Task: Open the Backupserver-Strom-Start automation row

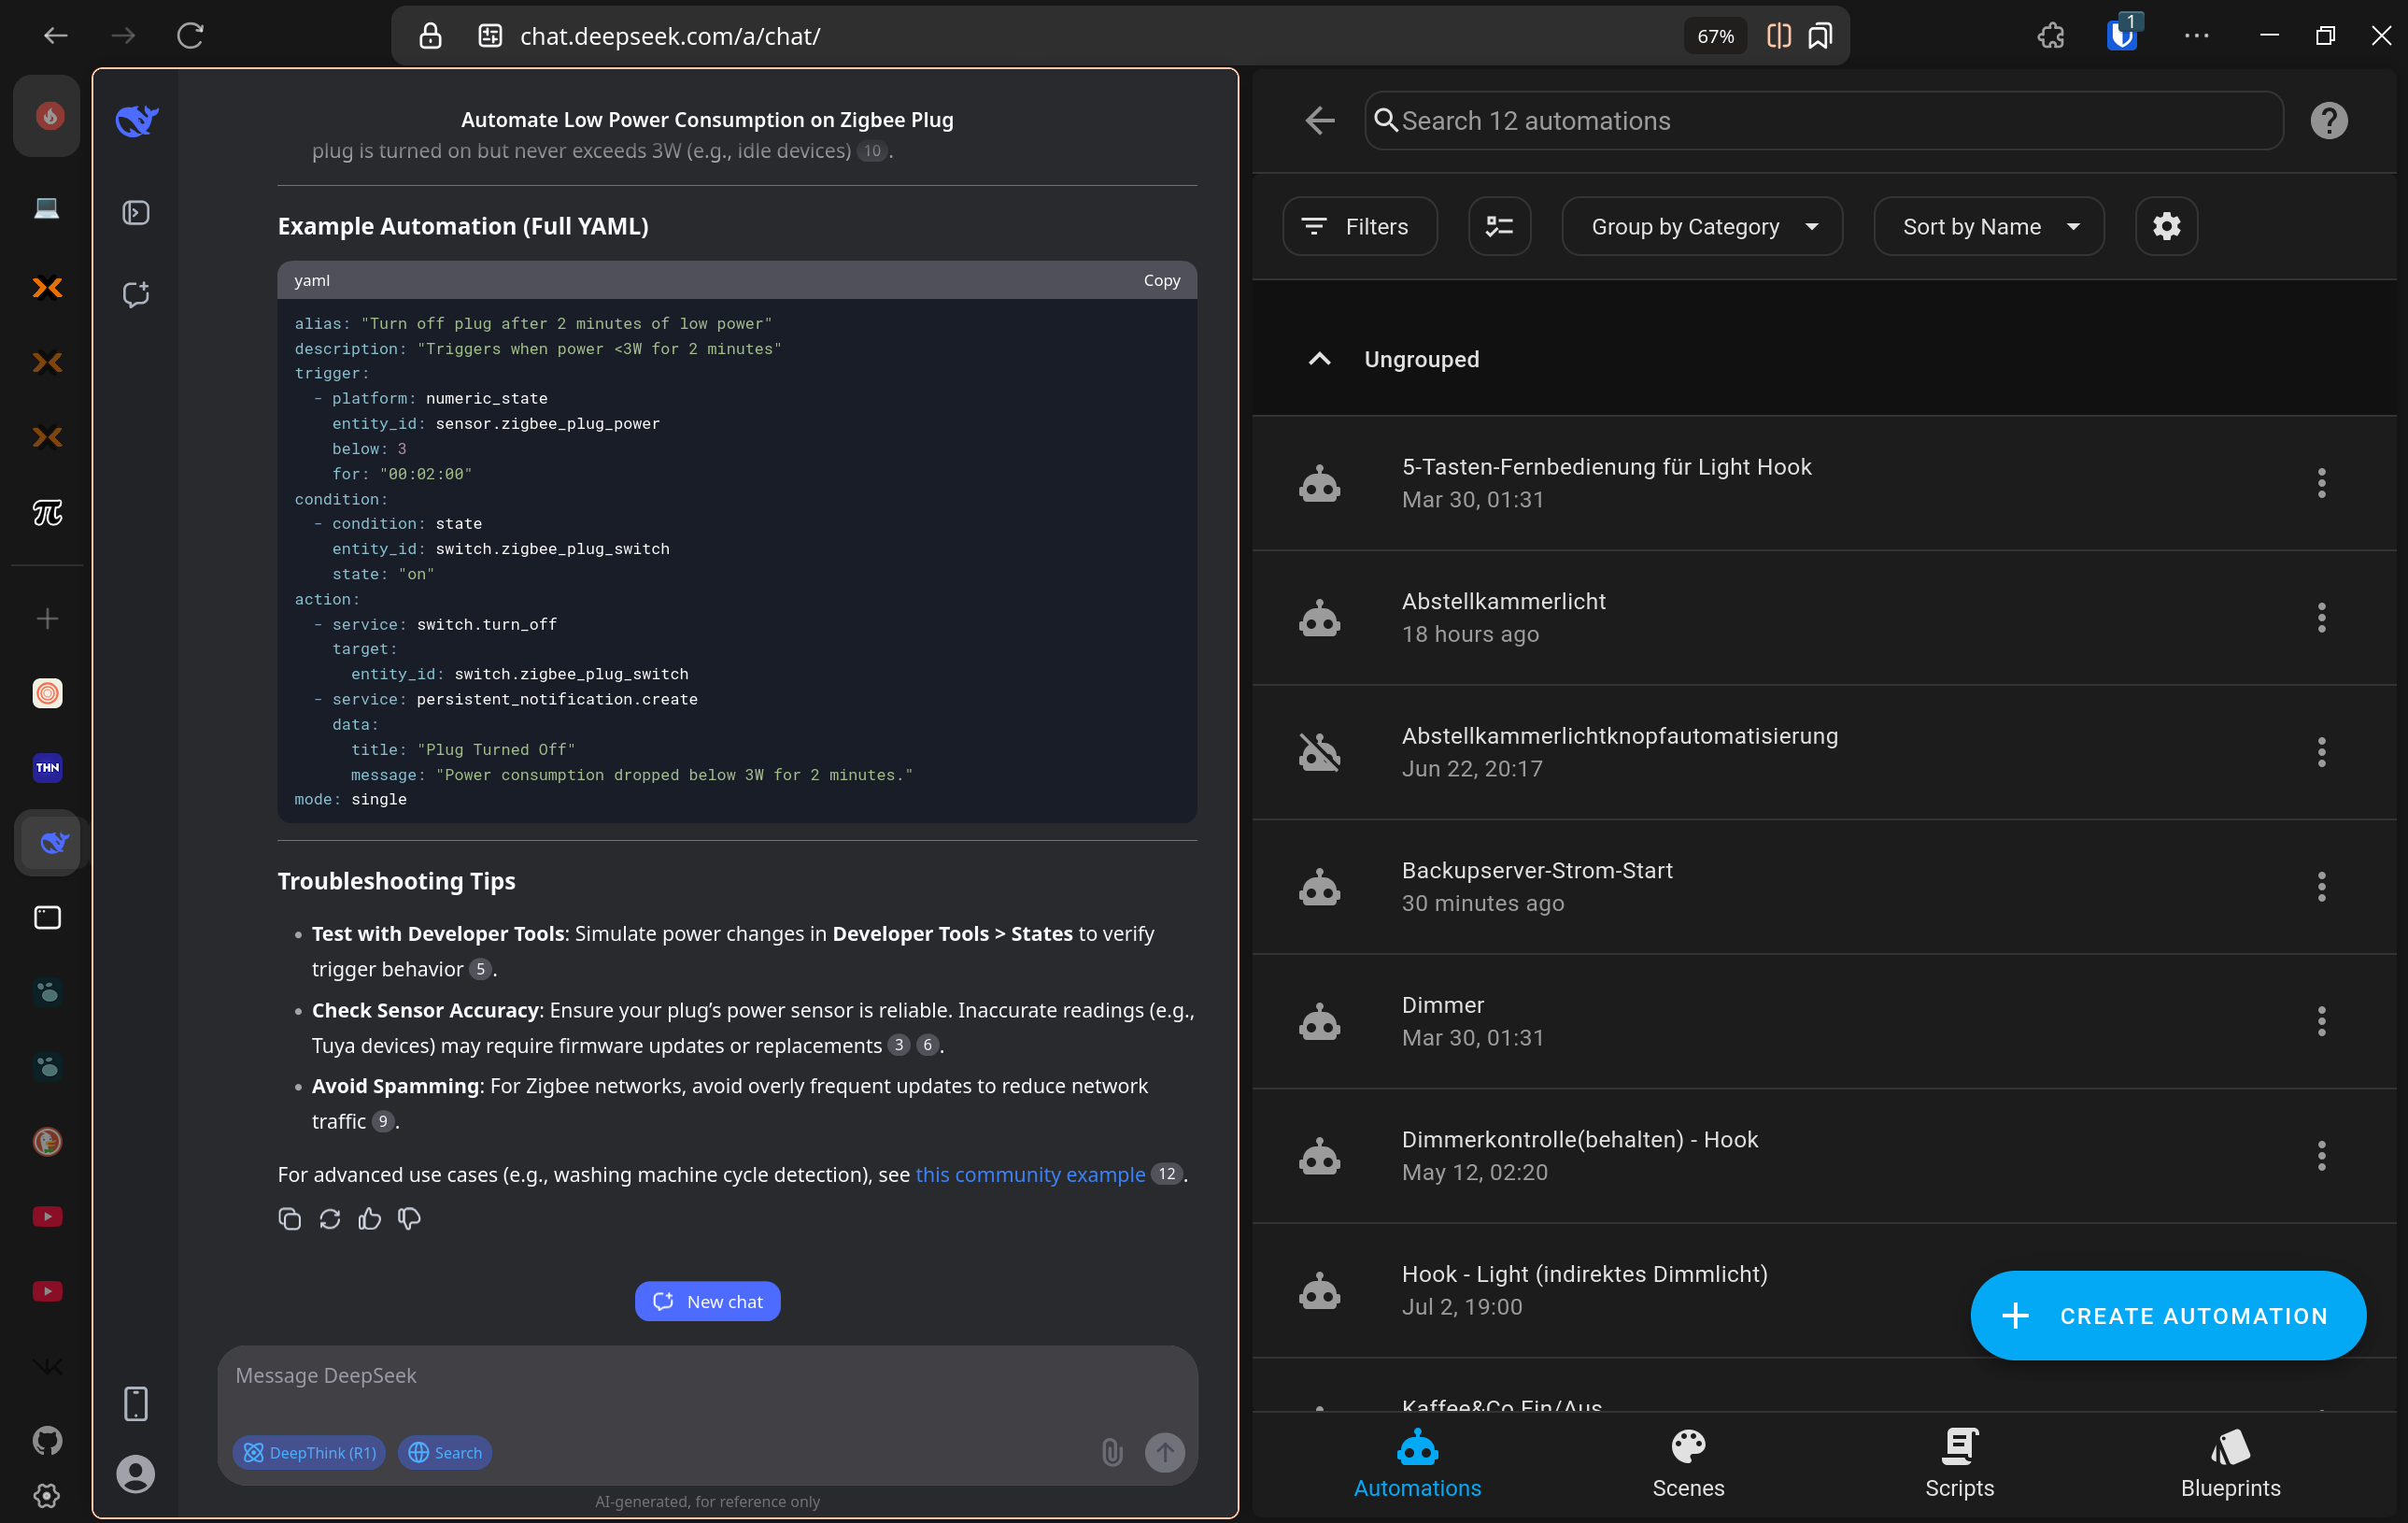Action: 1823,887
